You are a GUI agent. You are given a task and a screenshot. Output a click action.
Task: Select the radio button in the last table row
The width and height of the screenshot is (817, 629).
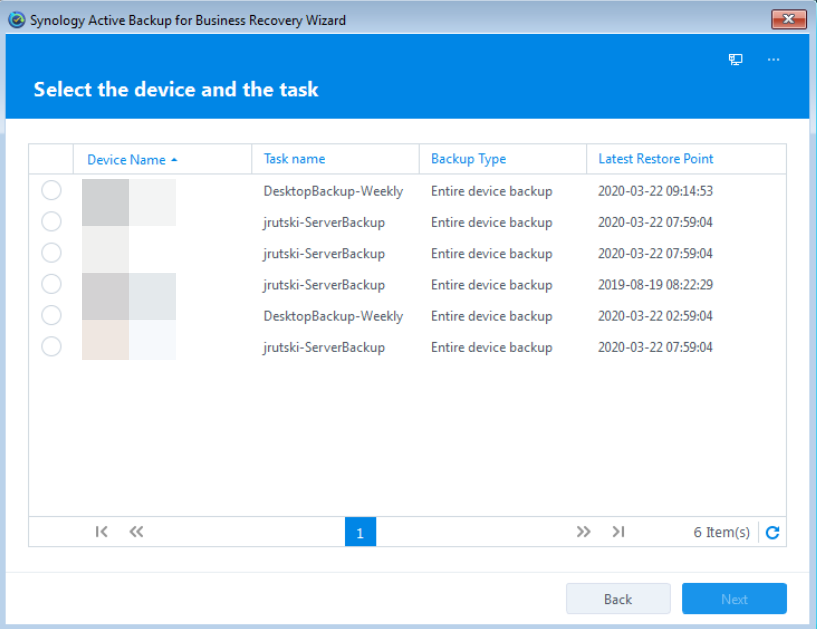[x=51, y=347]
